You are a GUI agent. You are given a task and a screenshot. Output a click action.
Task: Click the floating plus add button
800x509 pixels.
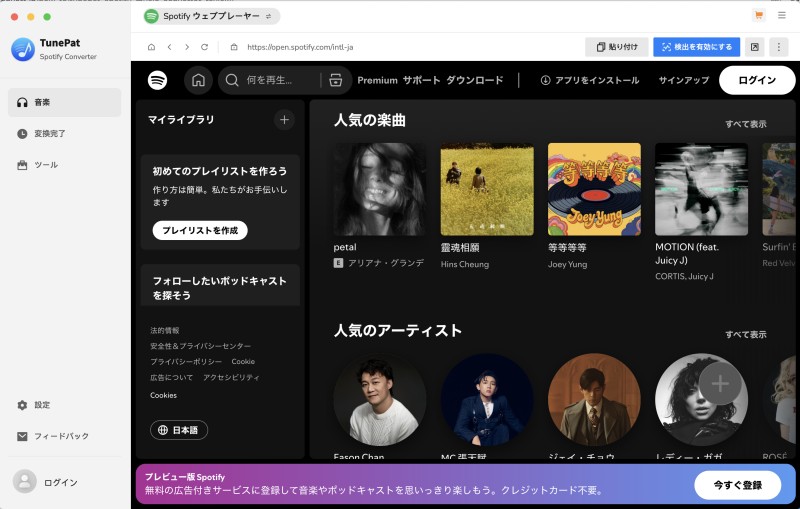[x=720, y=384]
